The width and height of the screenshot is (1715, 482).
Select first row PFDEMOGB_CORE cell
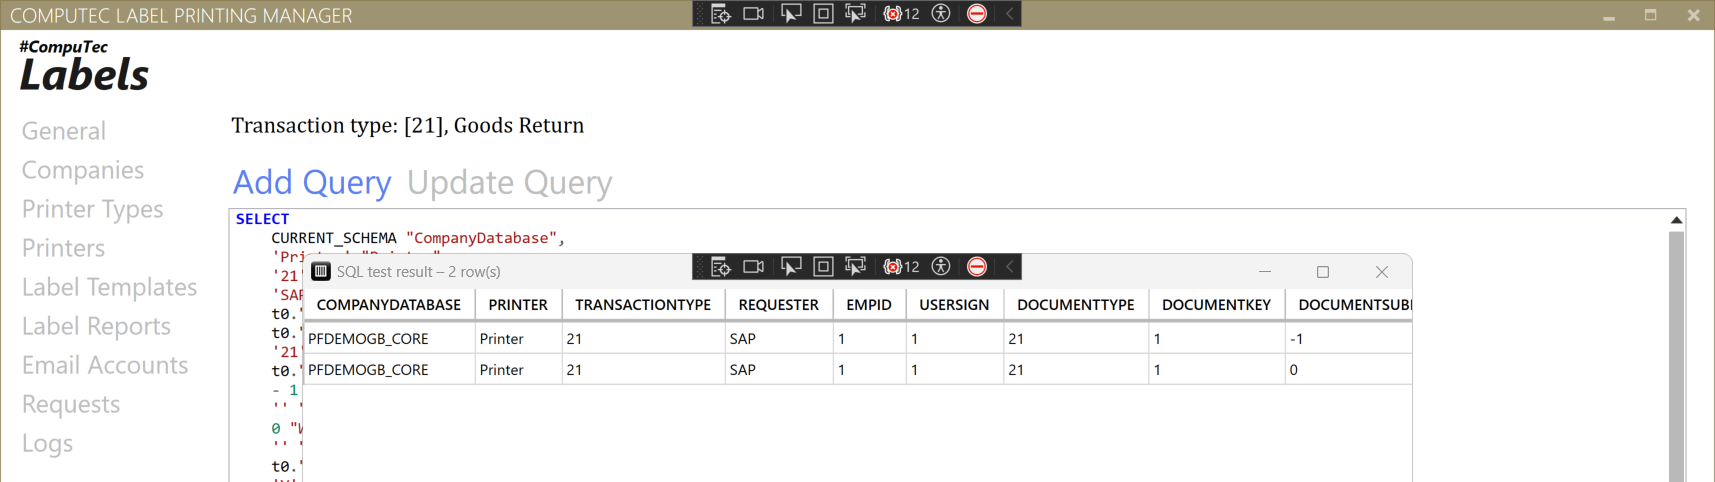[389, 338]
